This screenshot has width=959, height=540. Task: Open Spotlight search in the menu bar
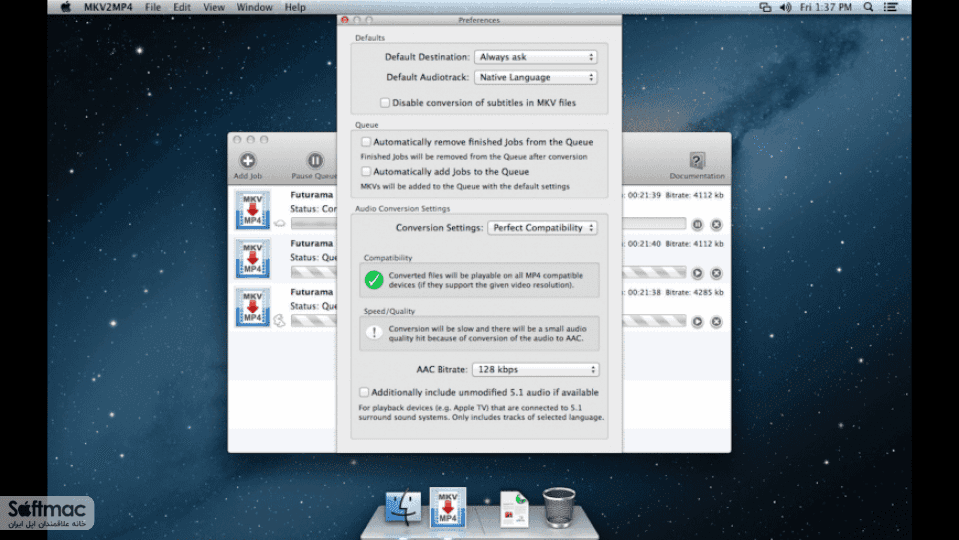[868, 7]
